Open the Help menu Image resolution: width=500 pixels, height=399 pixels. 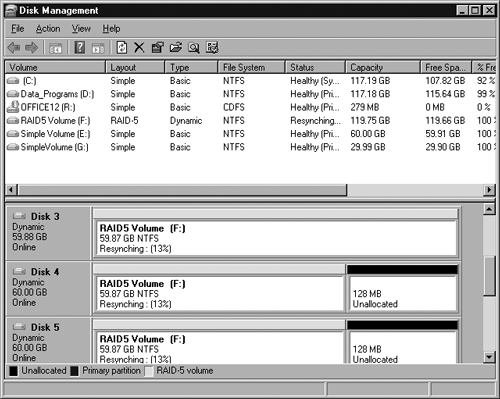point(111,29)
